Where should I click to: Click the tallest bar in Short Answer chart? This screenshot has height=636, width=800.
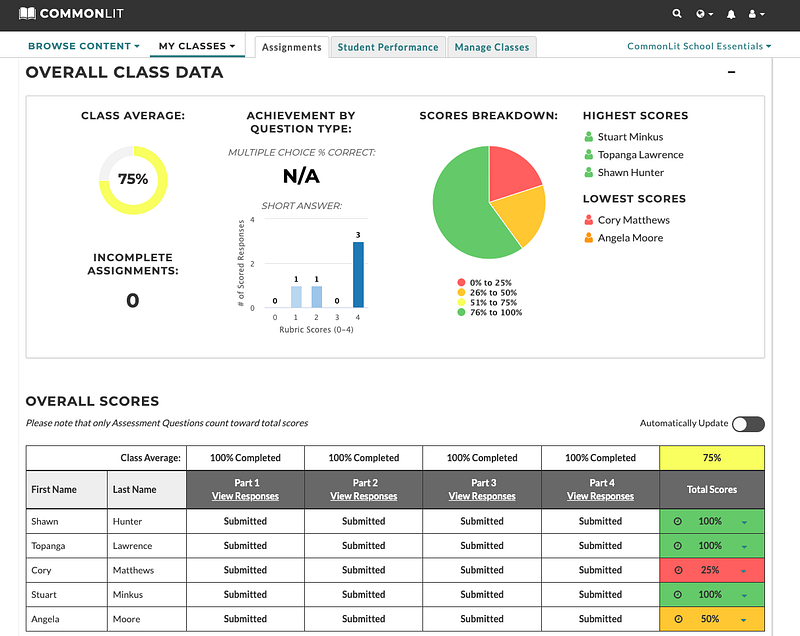coord(358,274)
